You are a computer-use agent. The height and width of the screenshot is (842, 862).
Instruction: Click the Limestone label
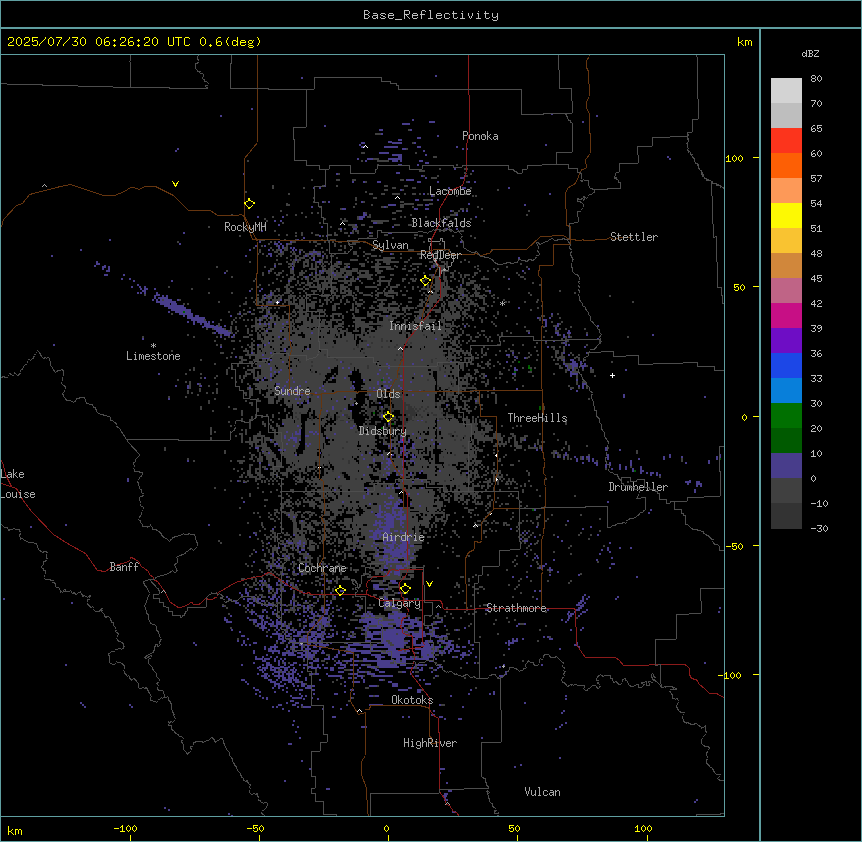[x=153, y=356]
